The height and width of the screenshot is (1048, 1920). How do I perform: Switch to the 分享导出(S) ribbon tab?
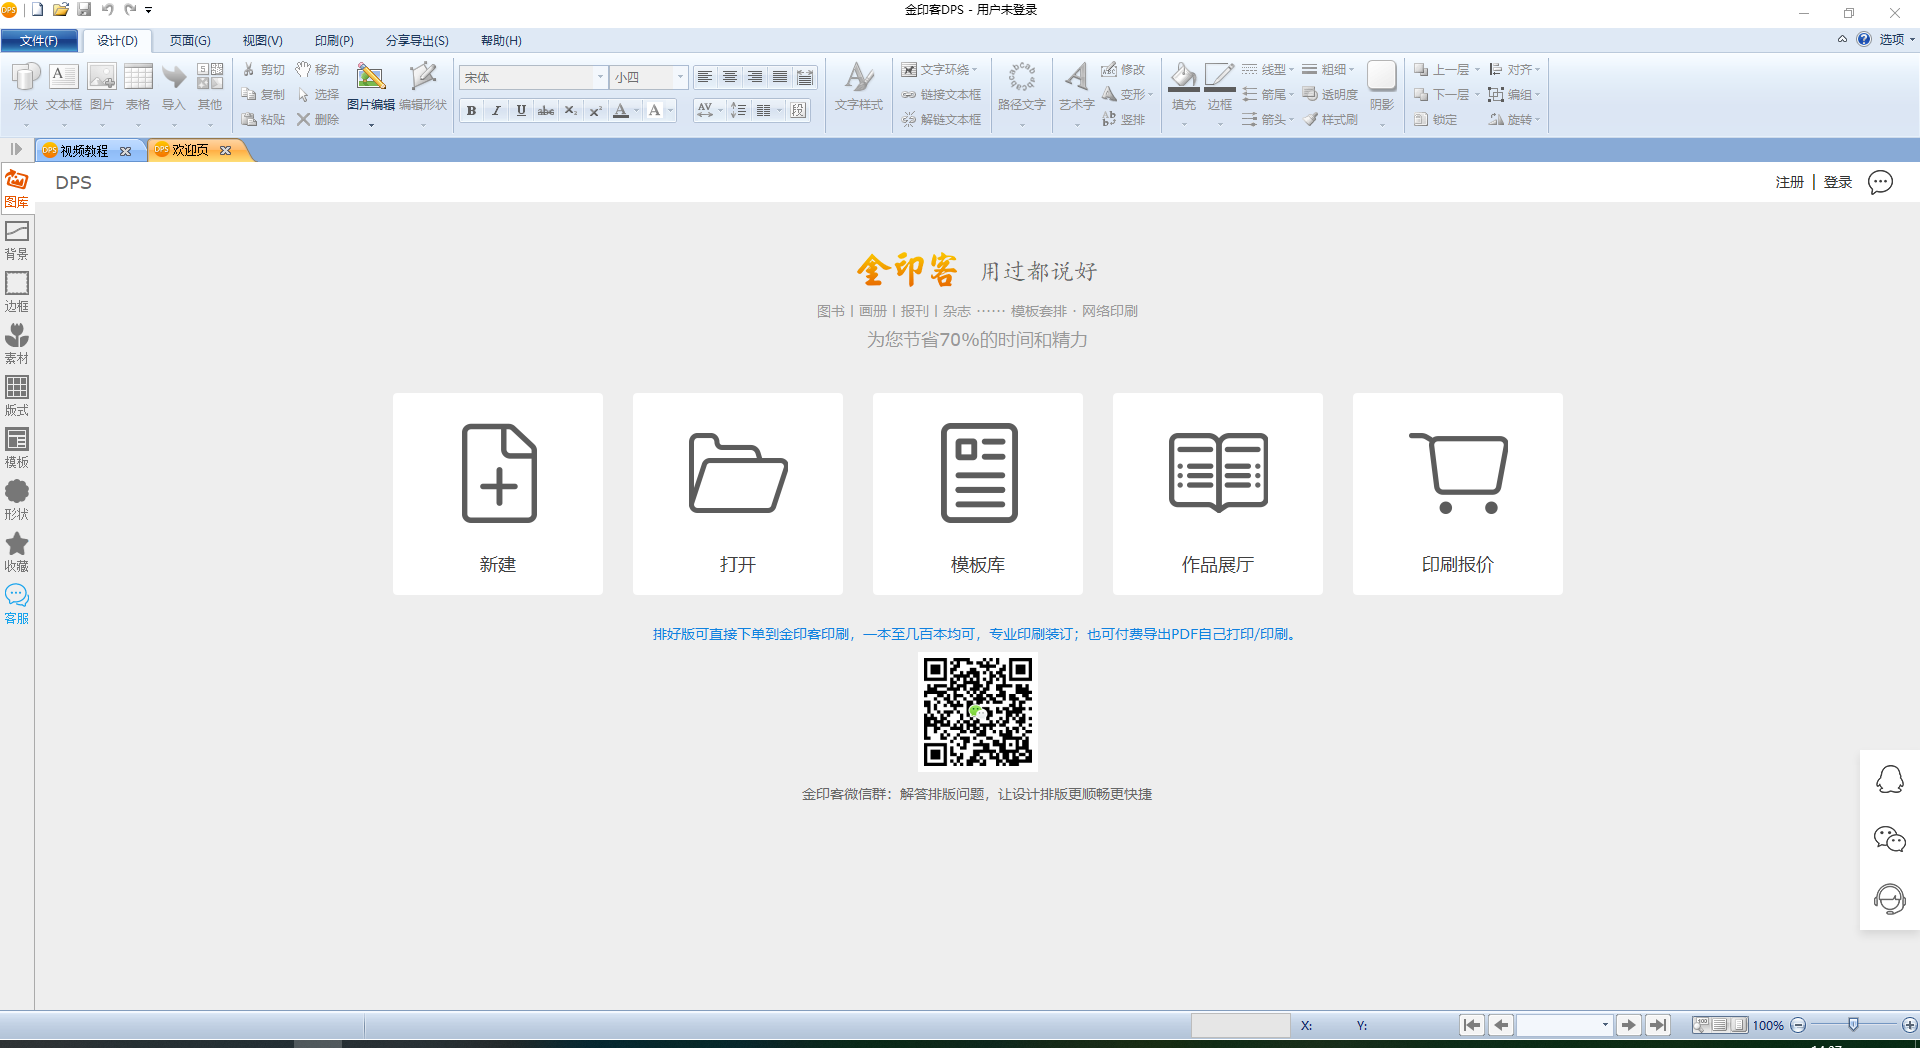pos(417,41)
